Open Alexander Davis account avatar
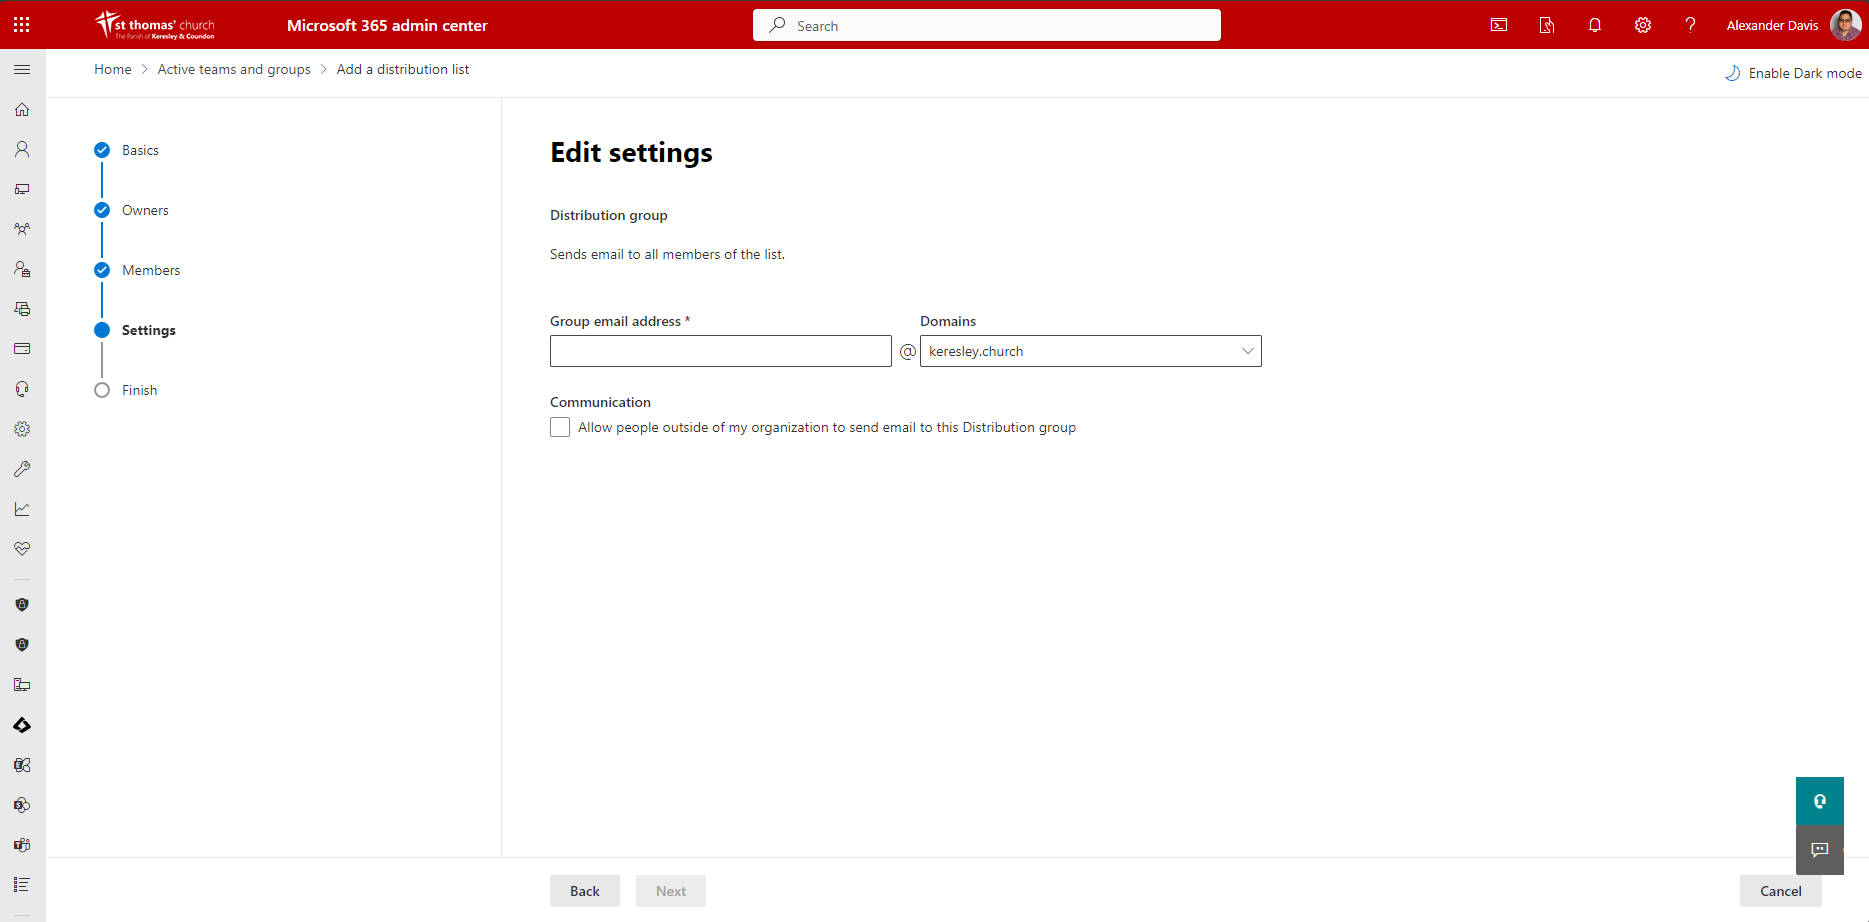The image size is (1869, 922). pos(1845,25)
